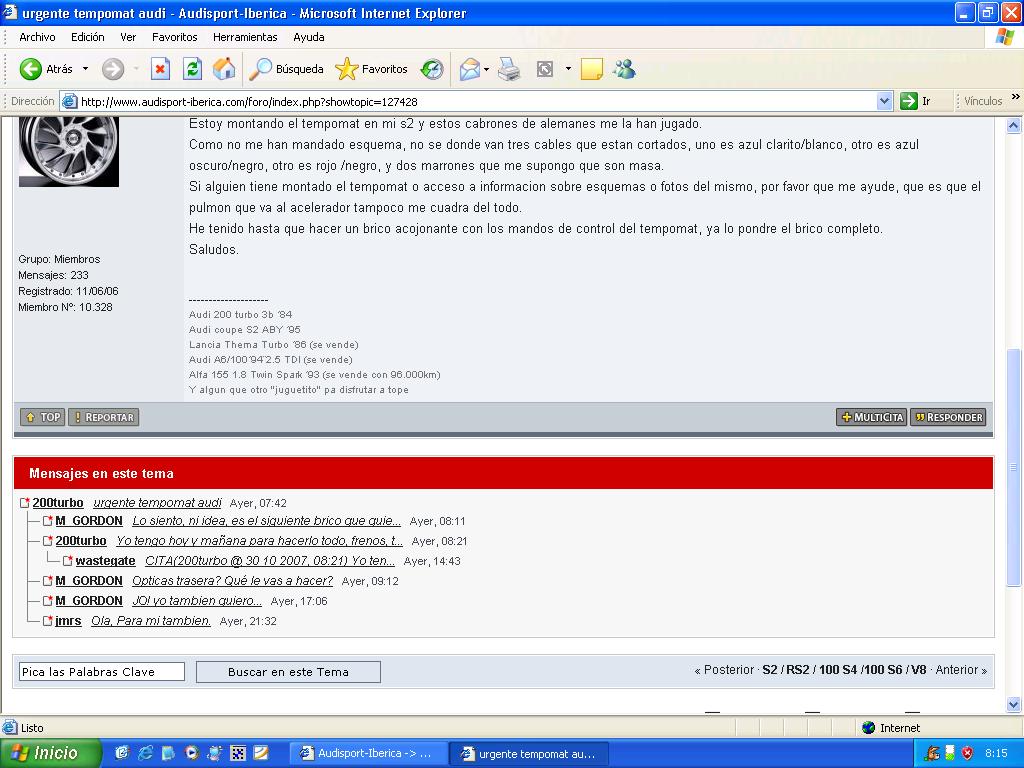Expand dropdown next to Edit icon

[568, 69]
